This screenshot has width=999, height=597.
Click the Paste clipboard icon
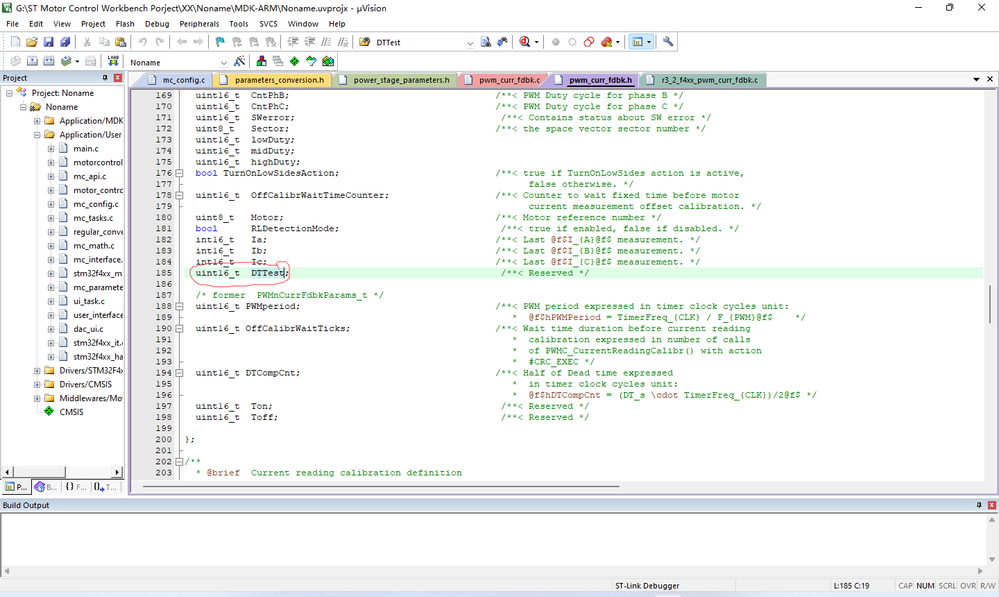click(120, 42)
